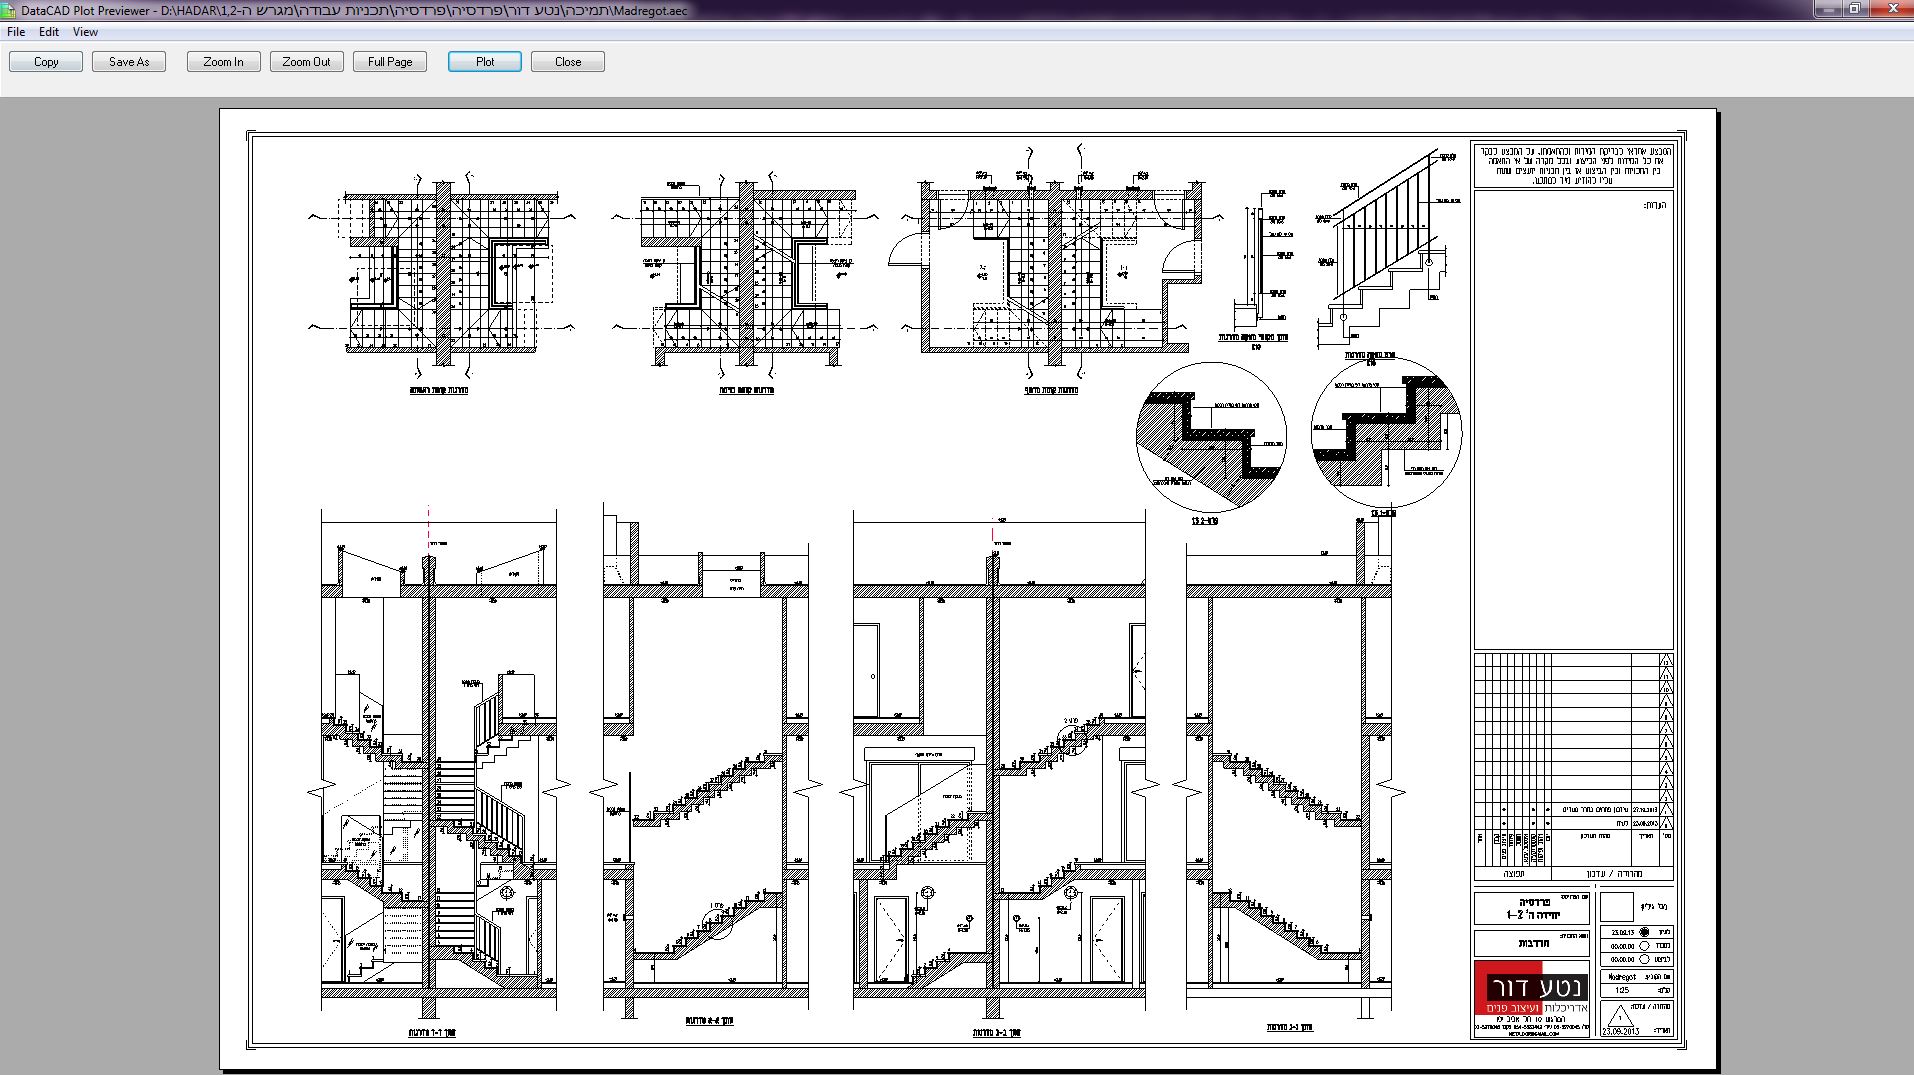Show the Full Page view
This screenshot has height=1075, width=1914.
tap(390, 62)
